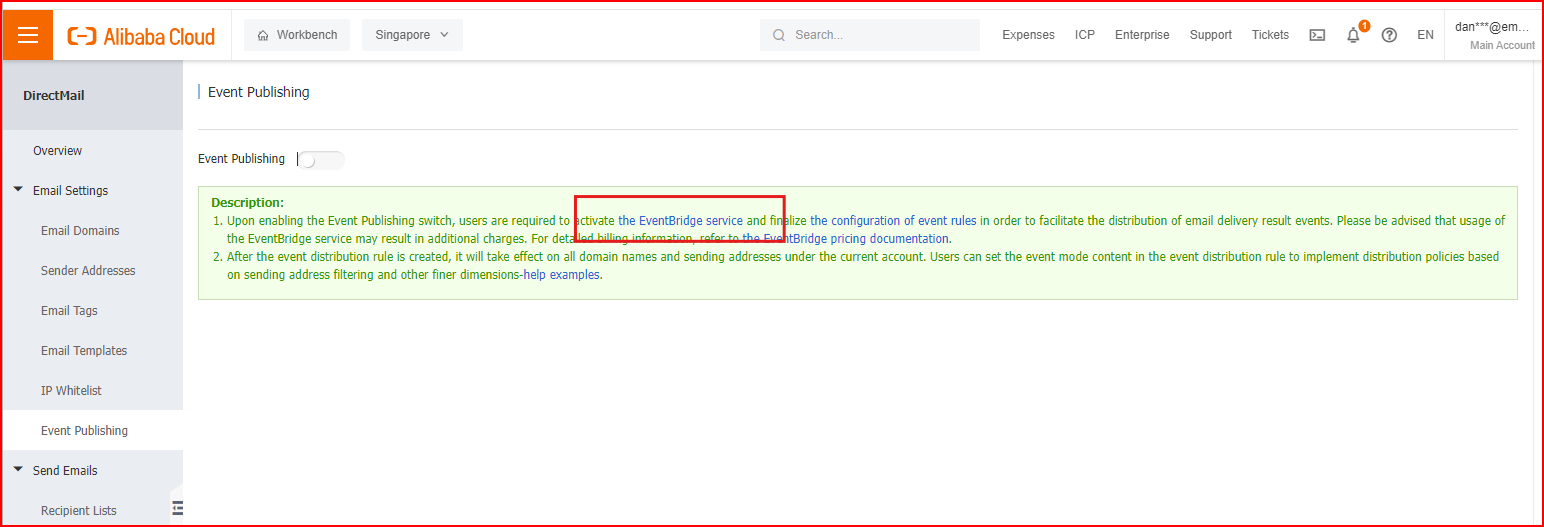This screenshot has width=1544, height=527.
Task: Toggle the Event Publishing switch
Action: [x=321, y=160]
